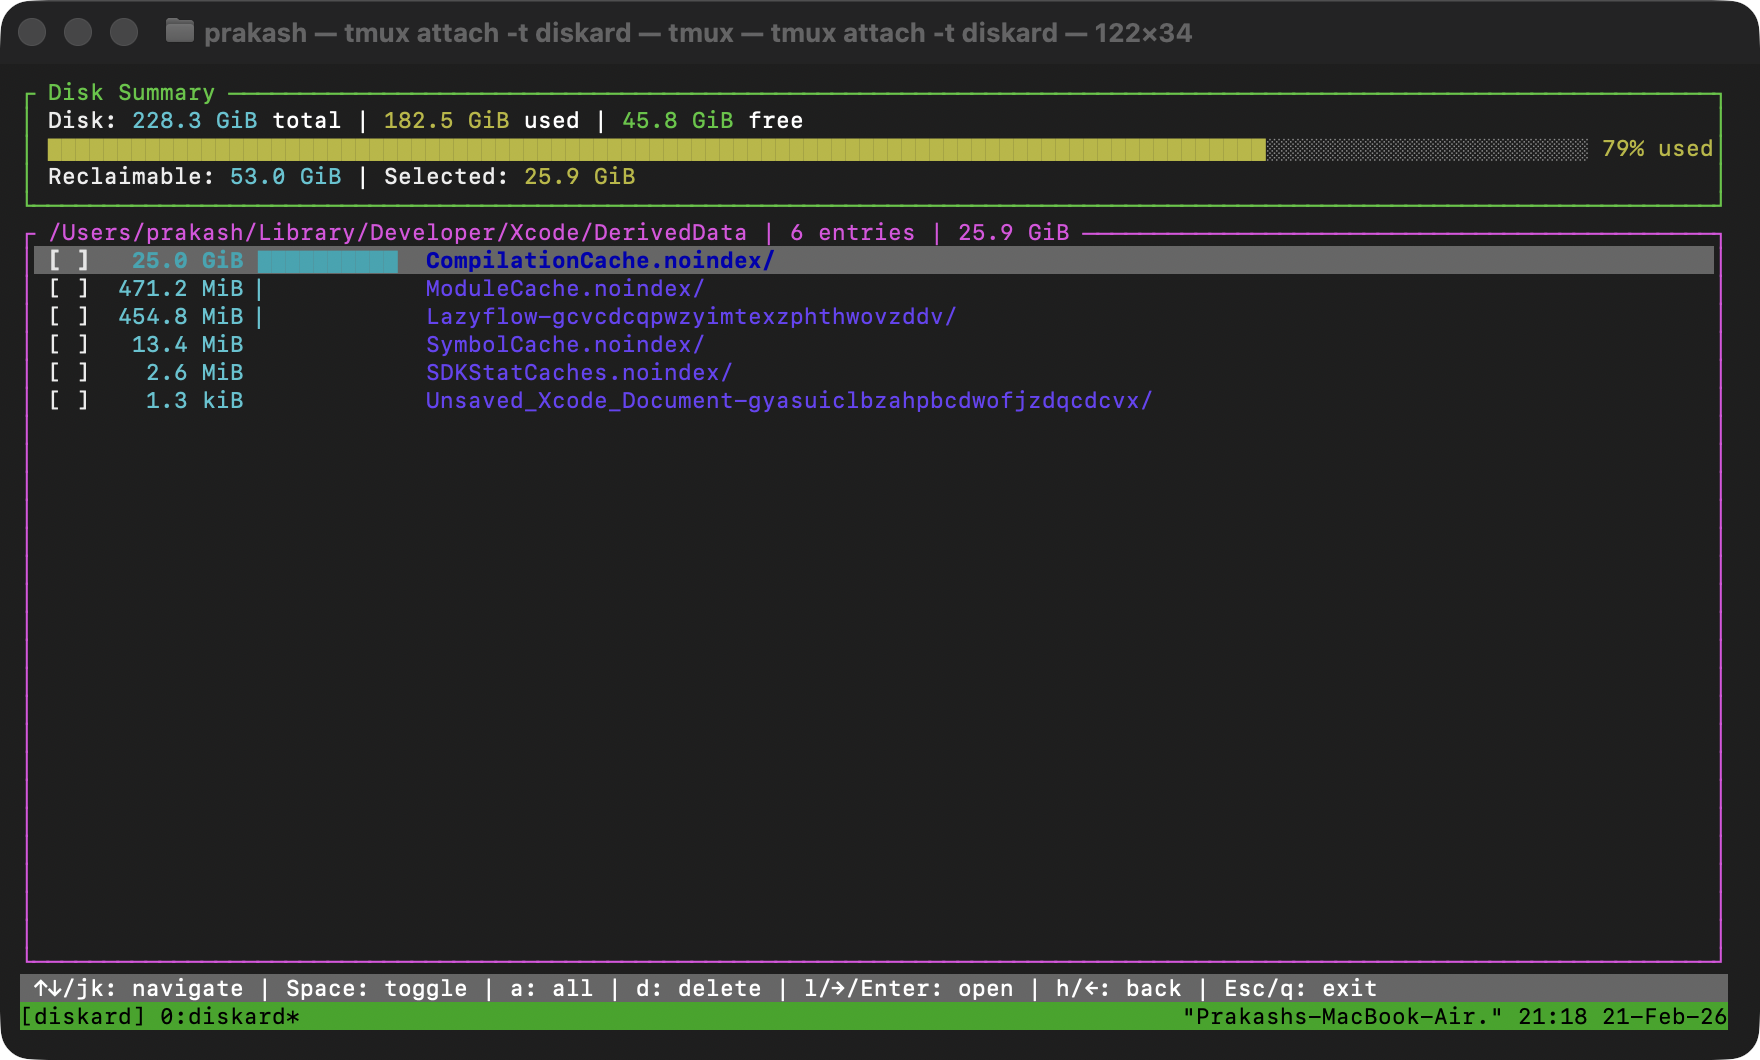Click the Selected 25.9 GiB value
This screenshot has width=1760, height=1060.
580,176
